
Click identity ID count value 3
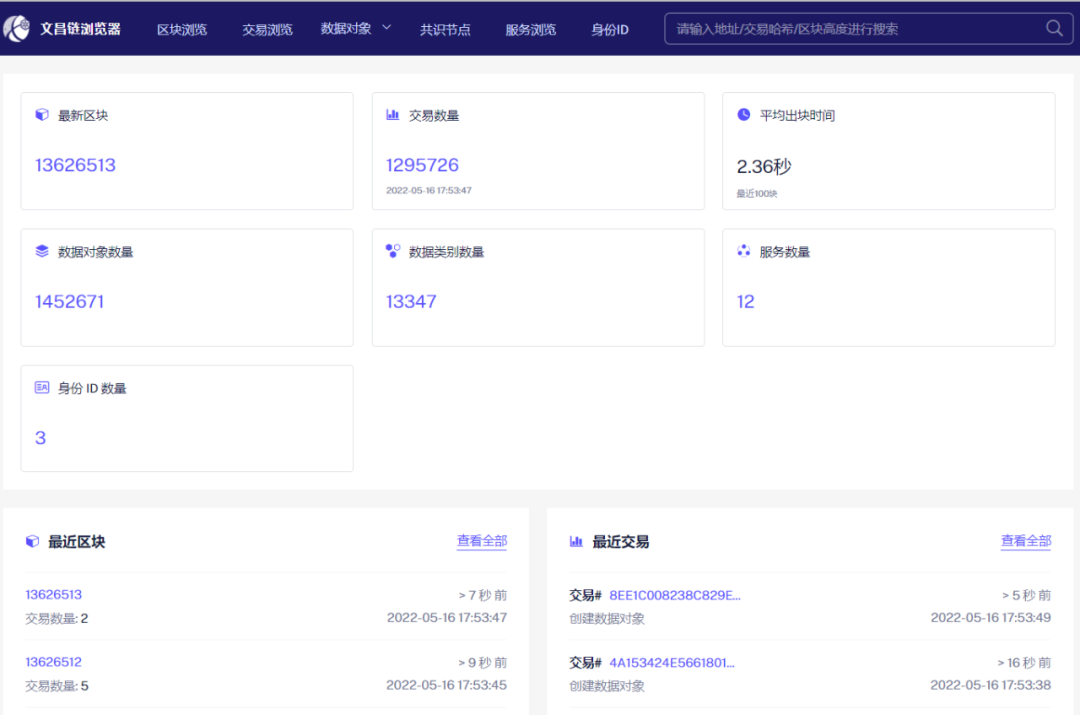(41, 438)
